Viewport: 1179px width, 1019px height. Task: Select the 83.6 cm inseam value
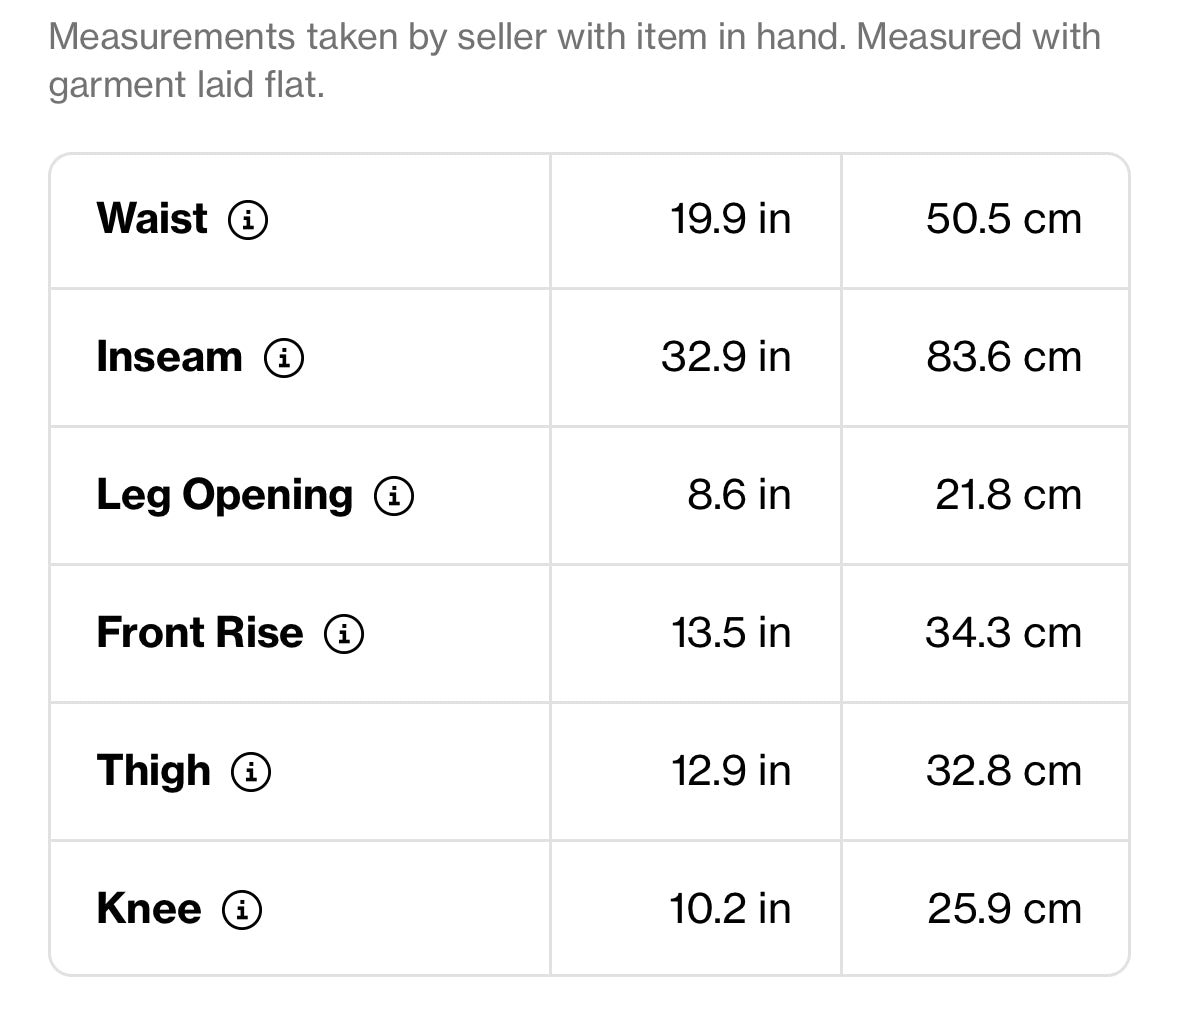pyautogui.click(x=1003, y=357)
